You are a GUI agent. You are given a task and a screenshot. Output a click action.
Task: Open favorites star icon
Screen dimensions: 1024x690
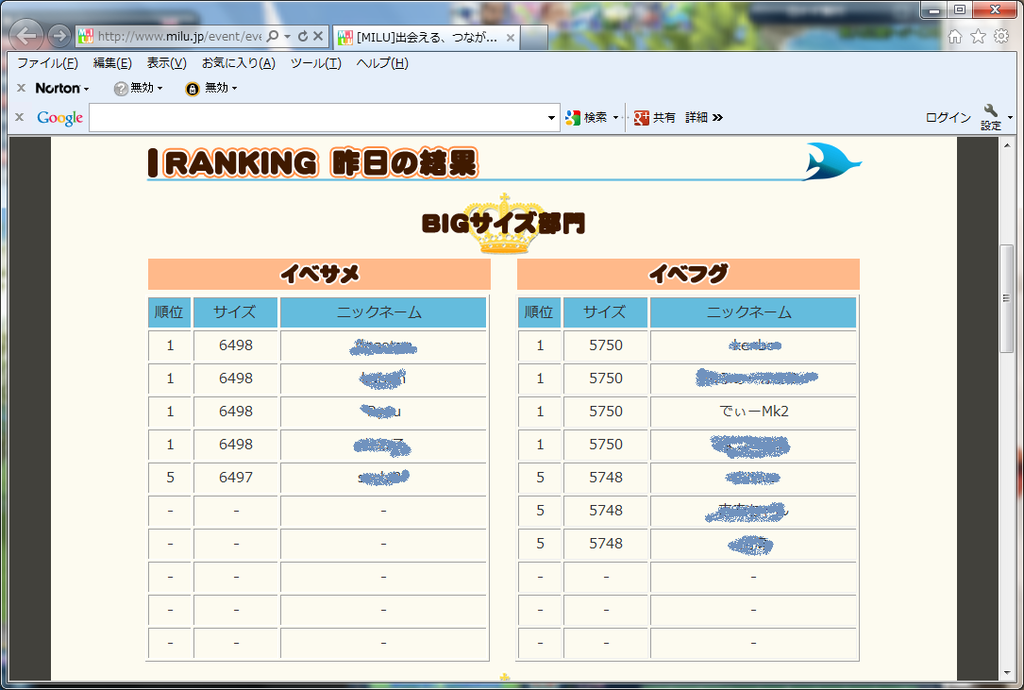click(978, 36)
